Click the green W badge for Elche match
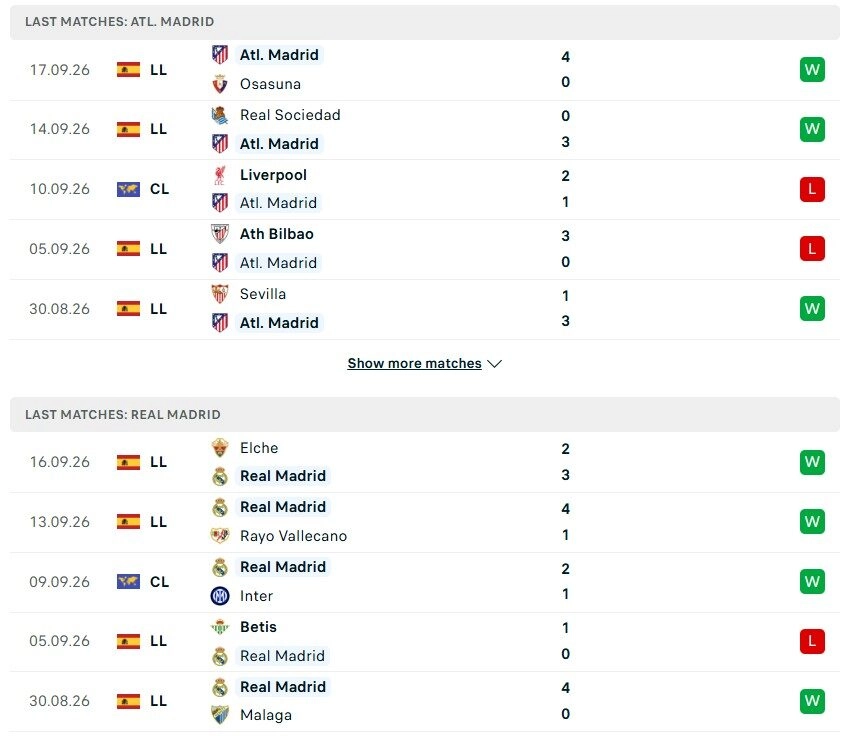 (x=812, y=462)
